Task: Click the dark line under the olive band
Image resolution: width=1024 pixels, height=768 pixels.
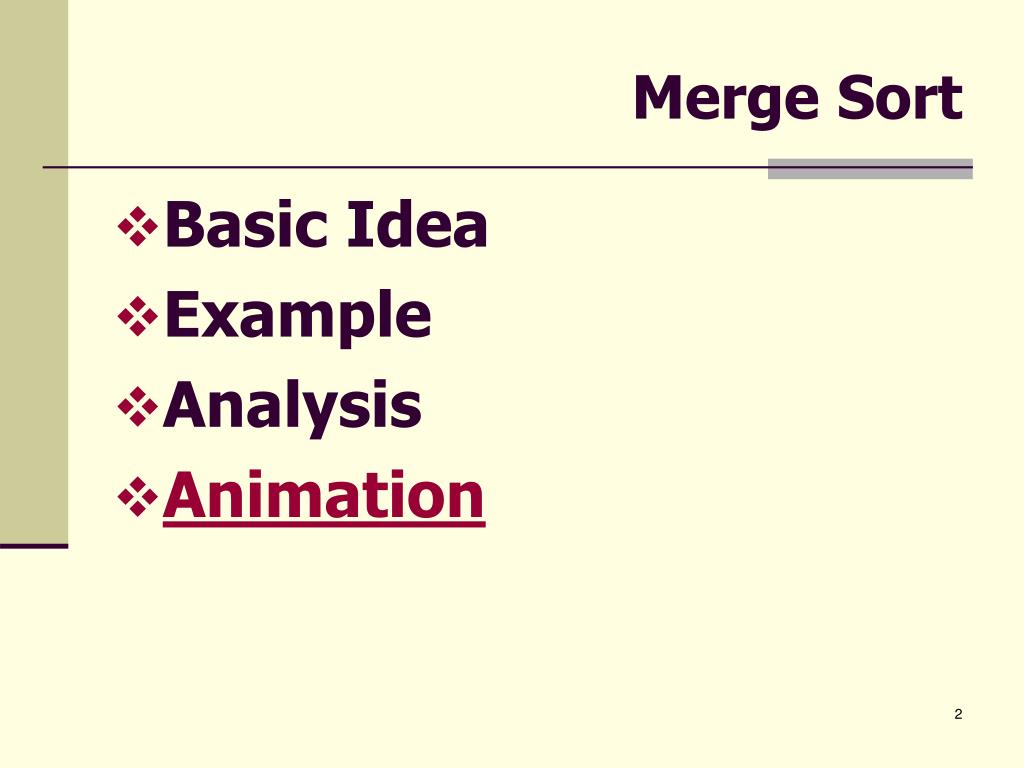Action: point(34,546)
